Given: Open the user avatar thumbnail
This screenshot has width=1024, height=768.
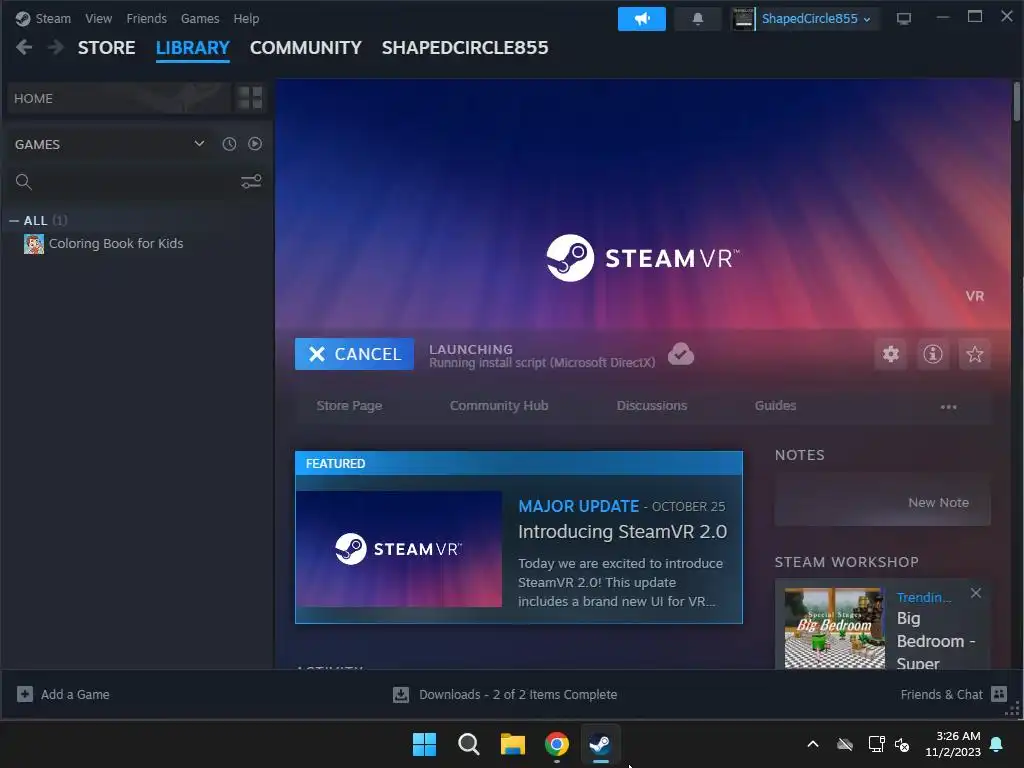Looking at the screenshot, I should (743, 19).
